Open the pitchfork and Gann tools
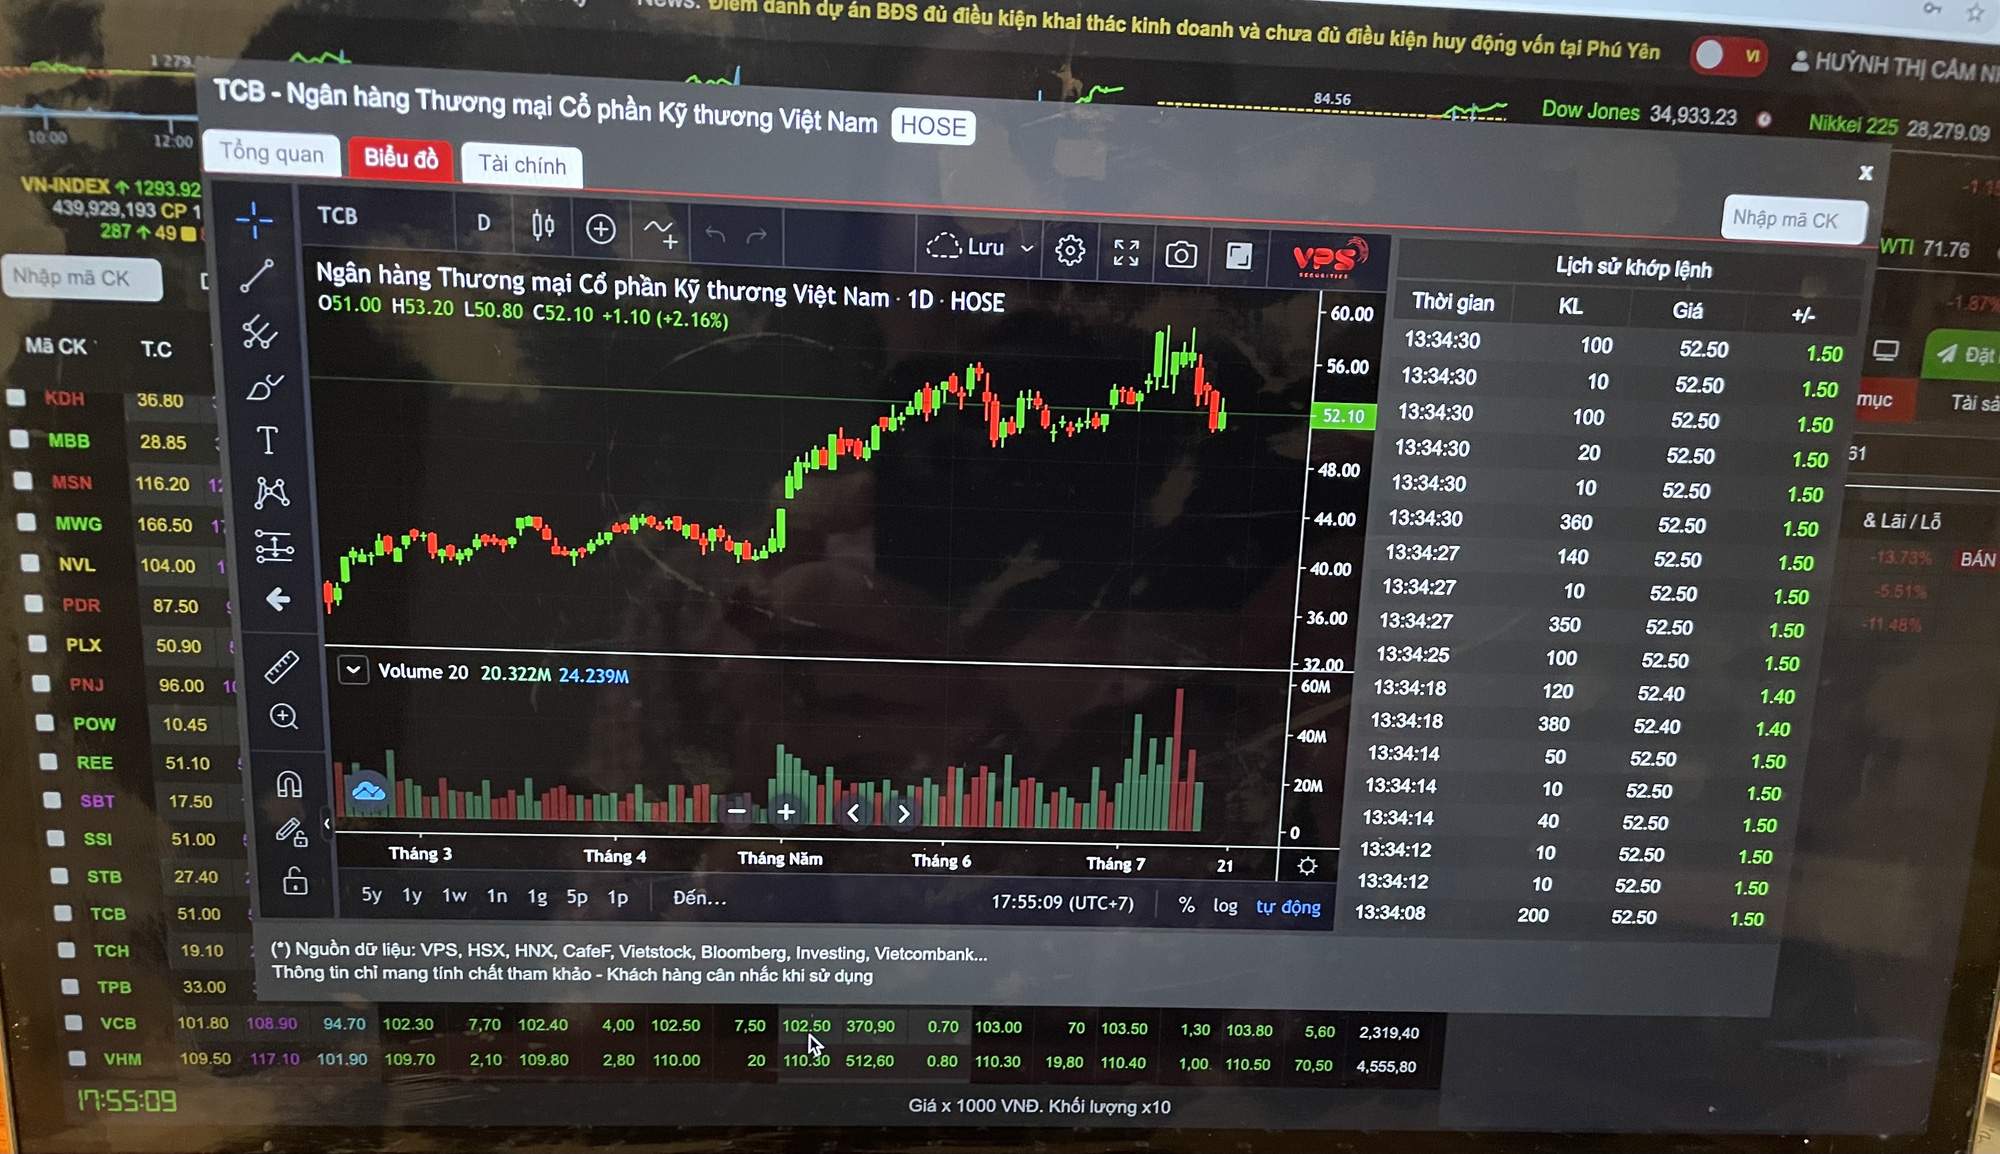Viewport: 2000px width, 1154px height. (260, 331)
